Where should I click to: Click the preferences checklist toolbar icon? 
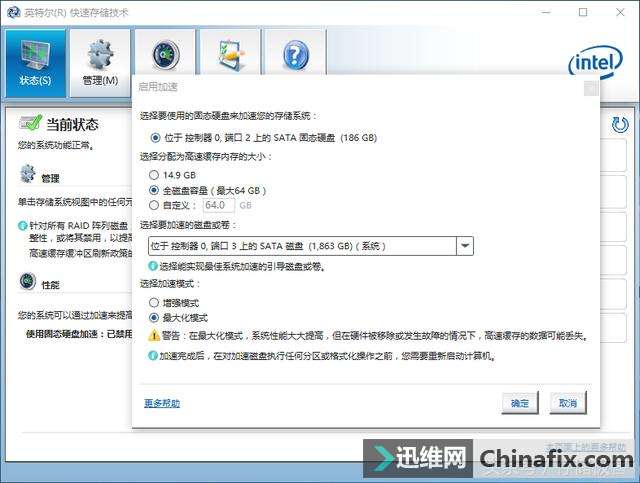point(231,55)
